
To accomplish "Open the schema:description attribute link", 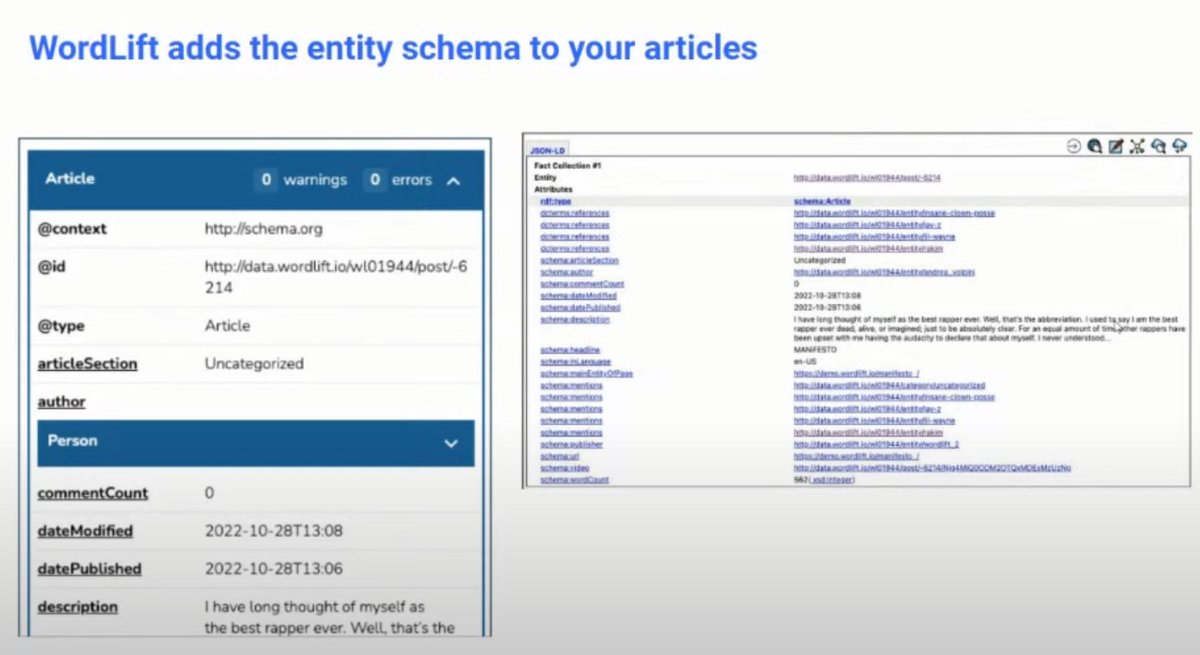I will [575, 319].
